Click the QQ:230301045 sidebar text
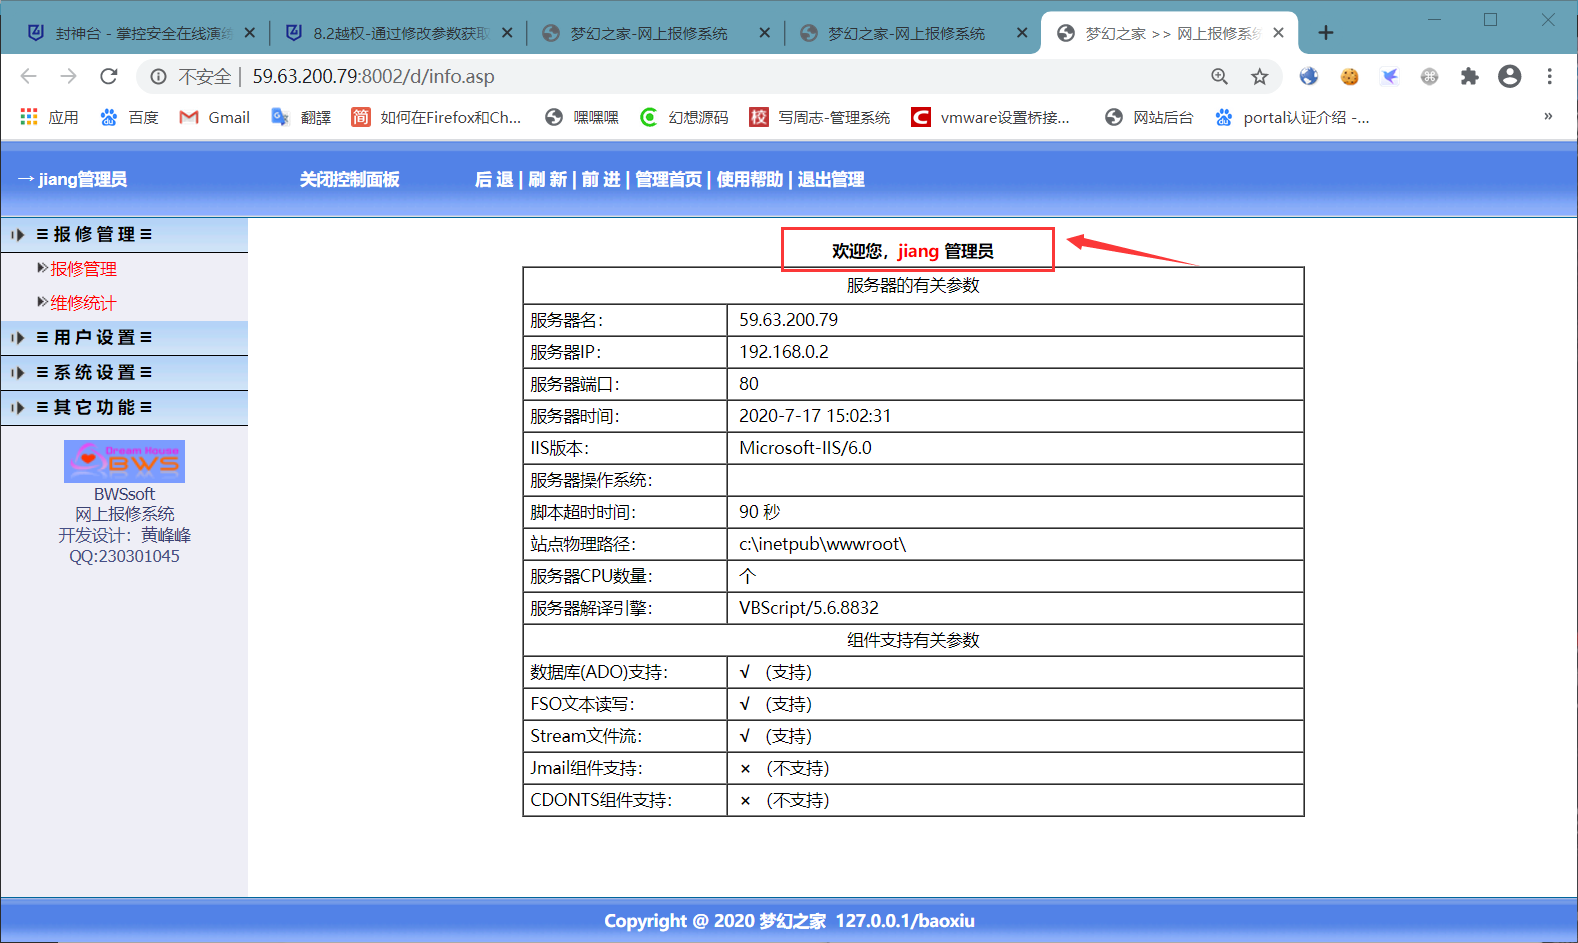The height and width of the screenshot is (943, 1578). point(124,556)
